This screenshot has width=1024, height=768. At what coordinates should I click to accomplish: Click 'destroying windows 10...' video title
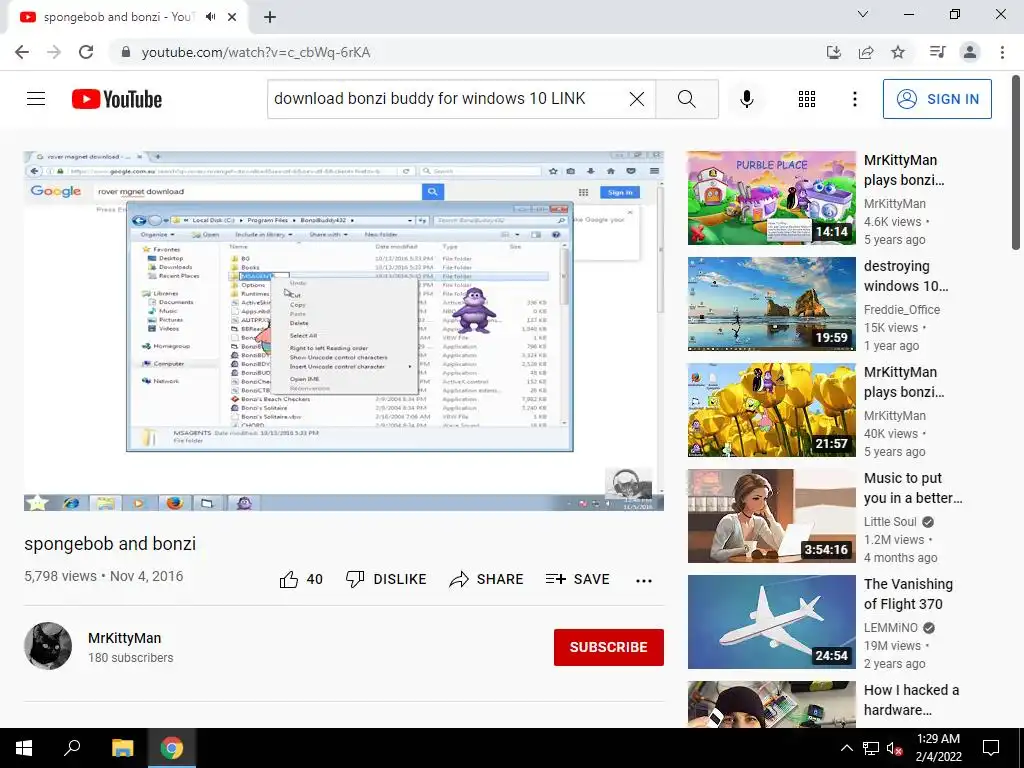[906, 276]
